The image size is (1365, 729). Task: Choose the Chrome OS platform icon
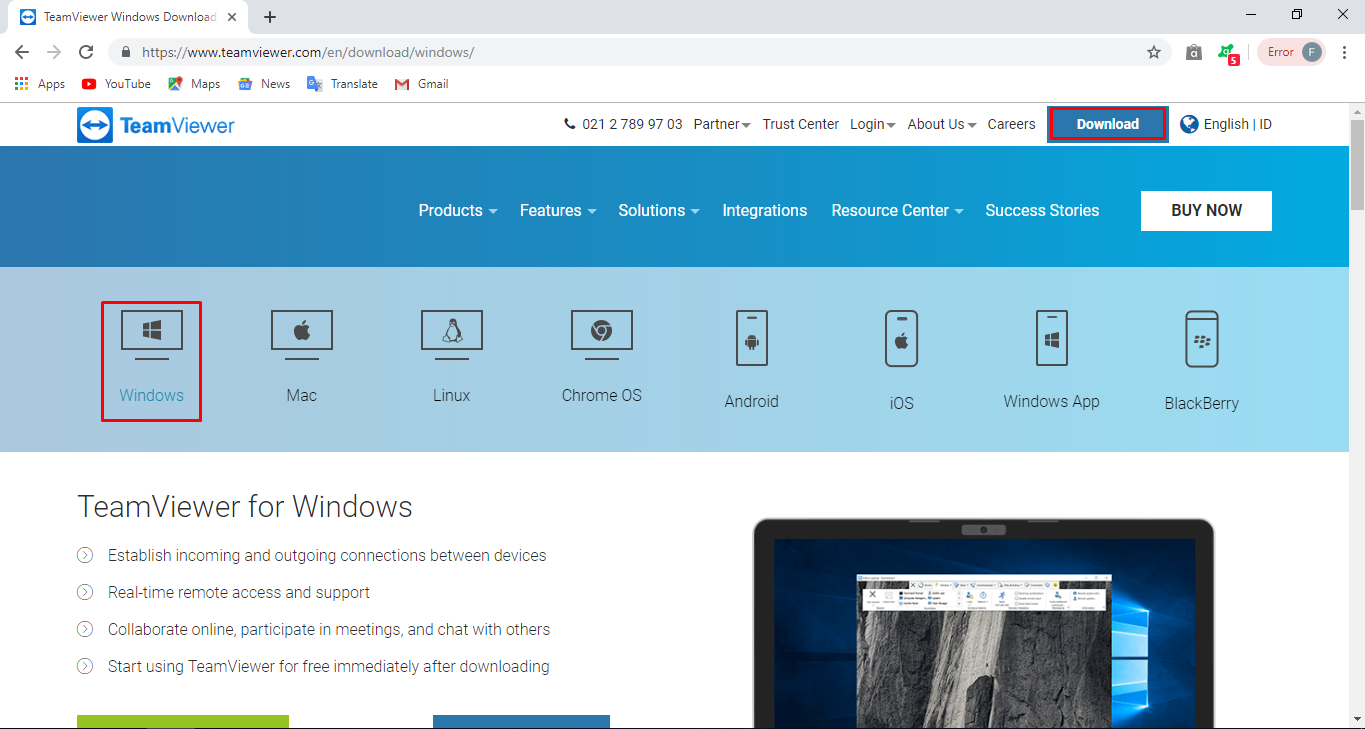[602, 335]
